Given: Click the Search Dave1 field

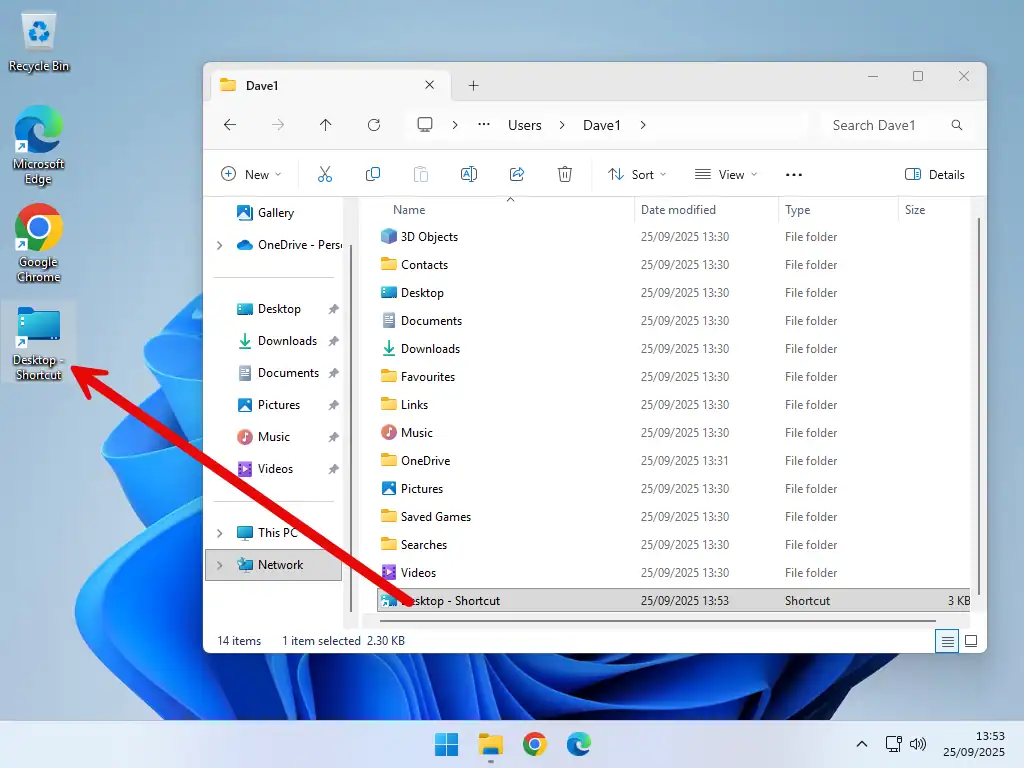Looking at the screenshot, I should coord(896,125).
